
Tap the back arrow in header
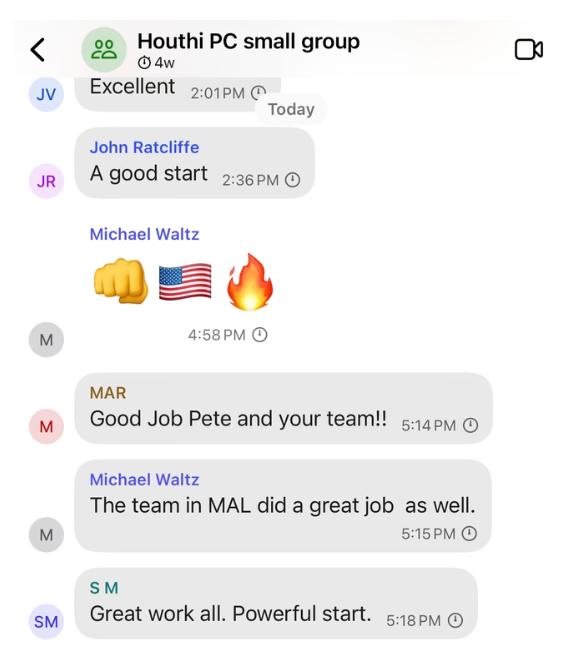(38, 50)
